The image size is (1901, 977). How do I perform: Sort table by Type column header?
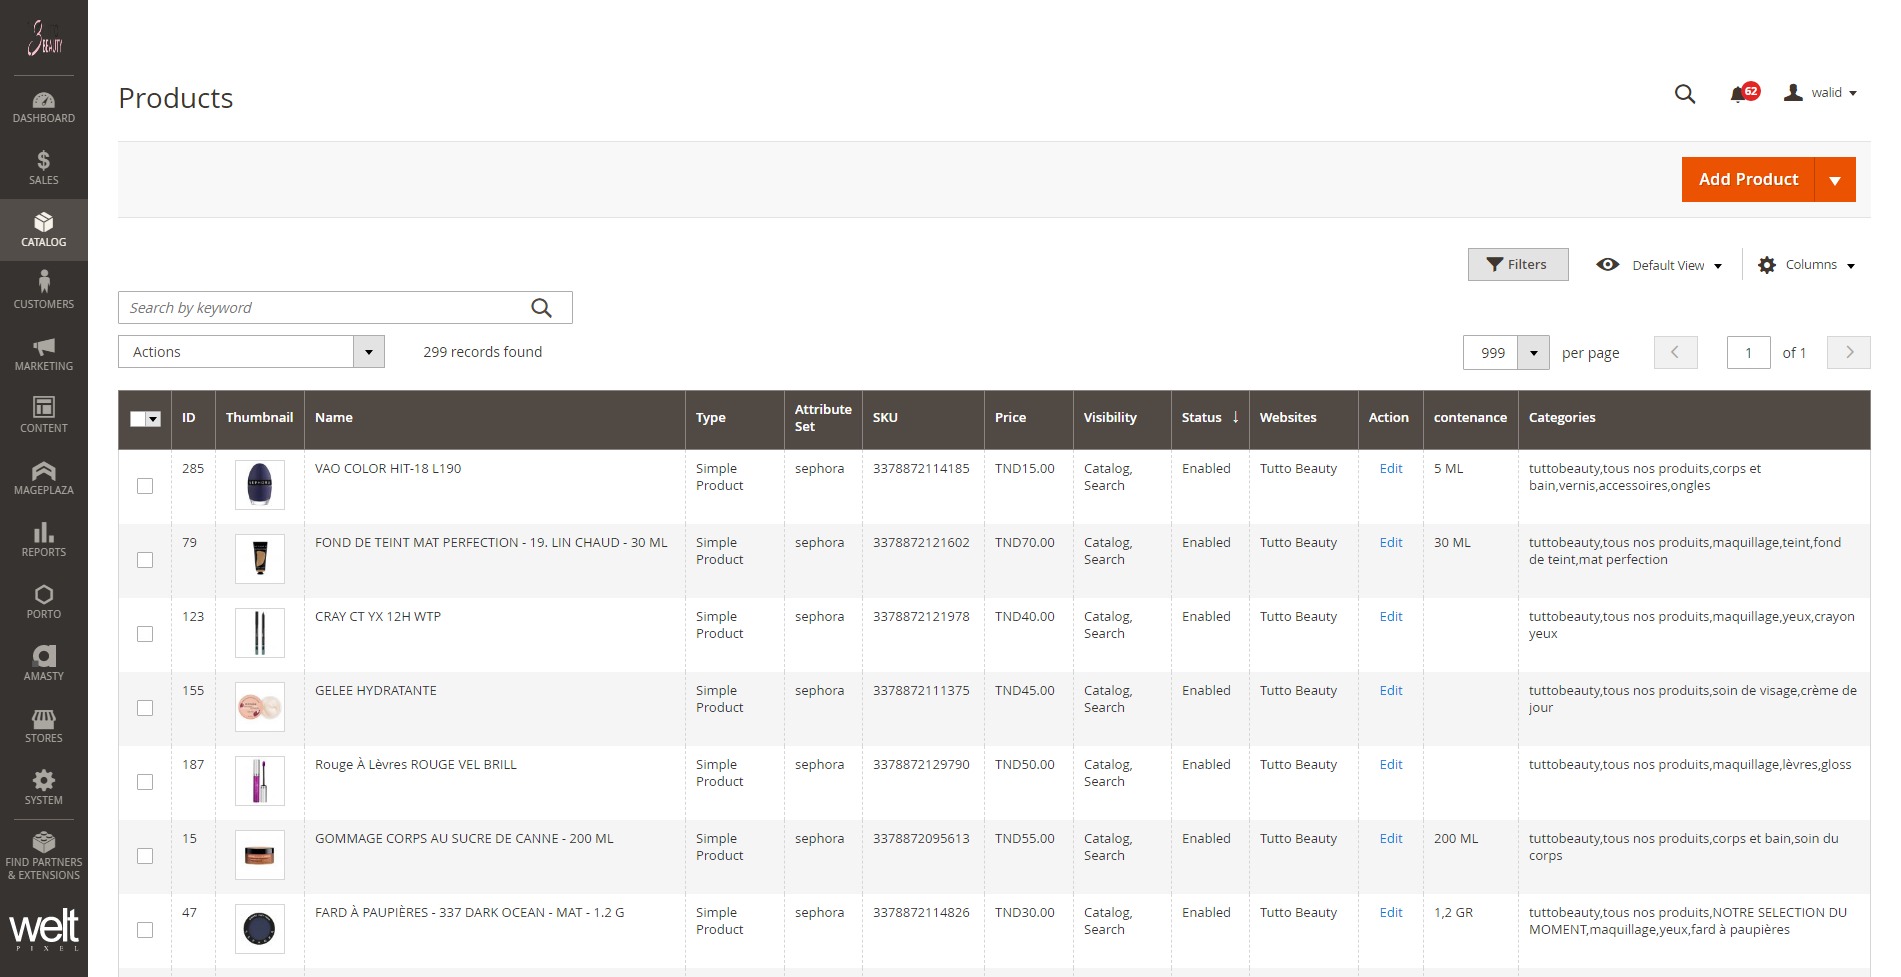coord(735,419)
